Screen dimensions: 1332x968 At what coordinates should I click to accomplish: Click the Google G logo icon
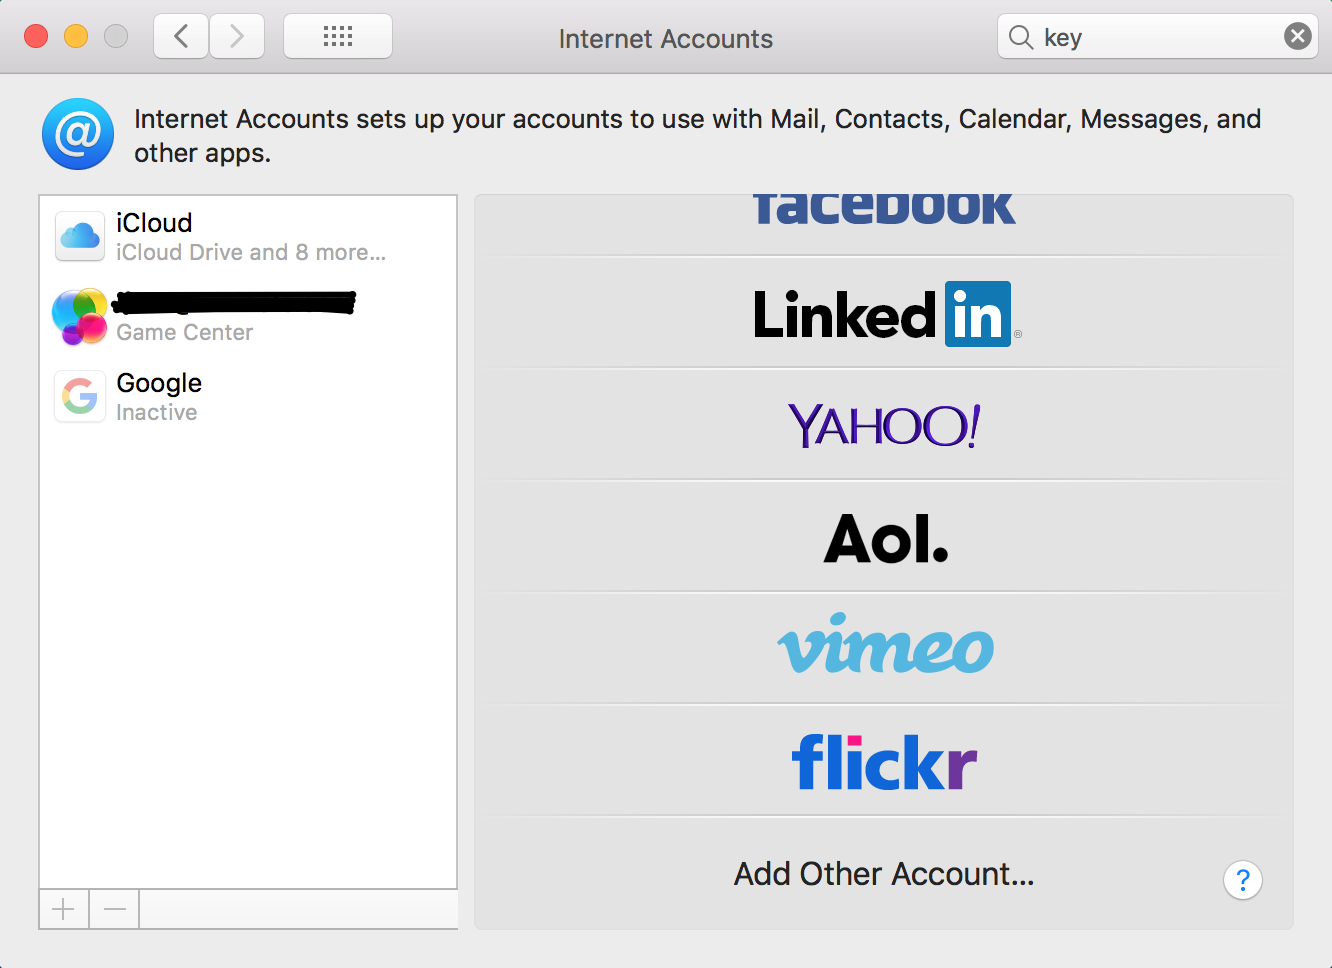pyautogui.click(x=80, y=397)
